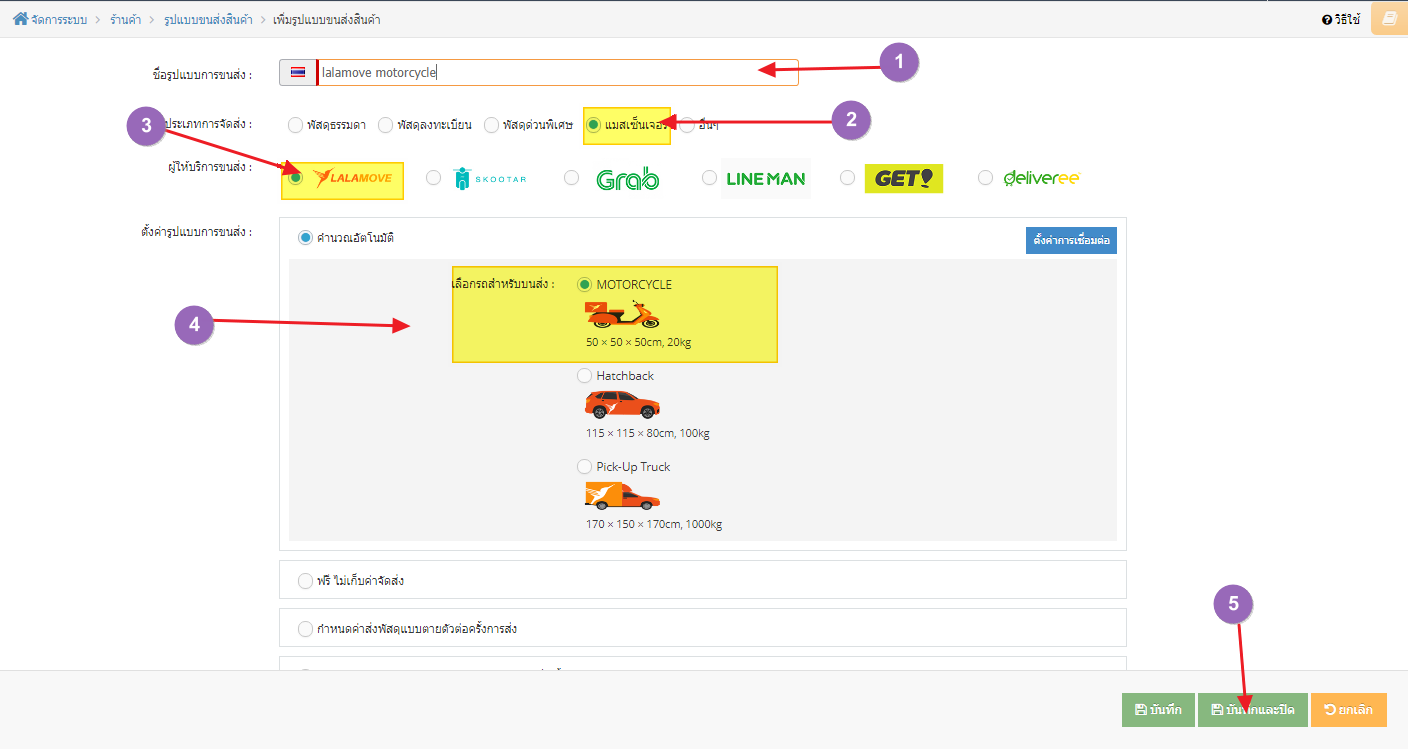Click the Grab logo
Viewport: 1408px width, 749px height.
pos(628,179)
